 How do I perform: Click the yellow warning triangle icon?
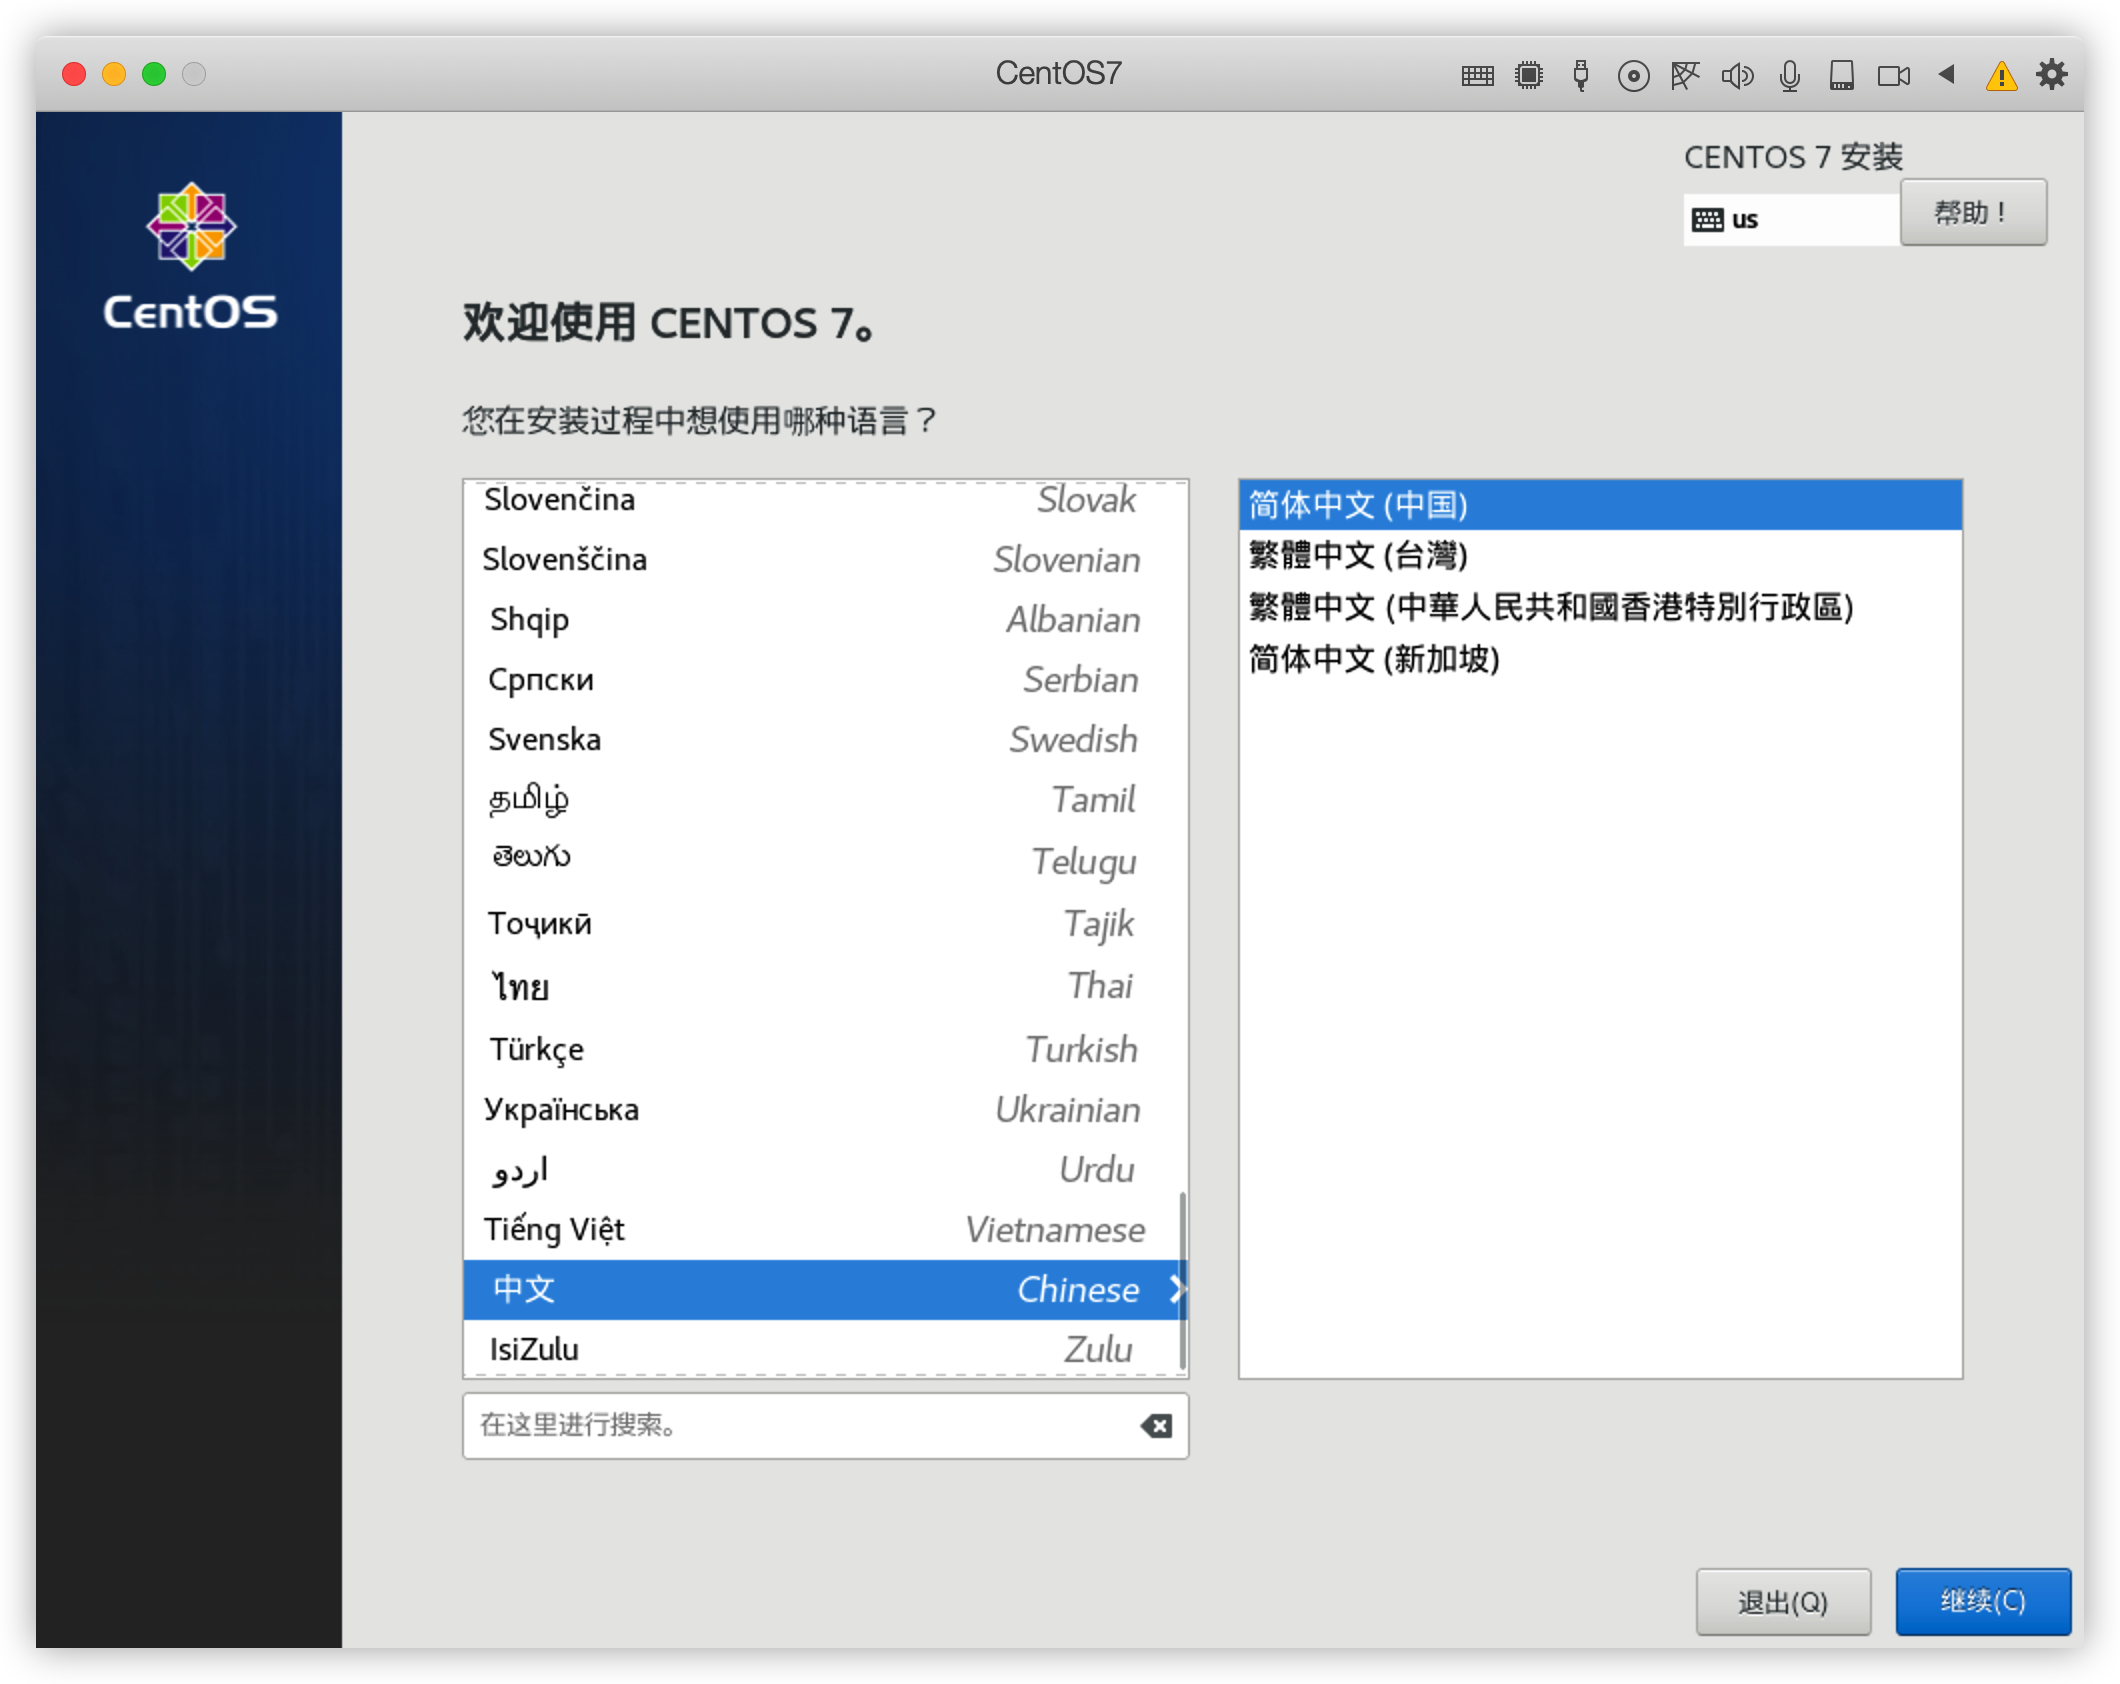[x=2001, y=76]
